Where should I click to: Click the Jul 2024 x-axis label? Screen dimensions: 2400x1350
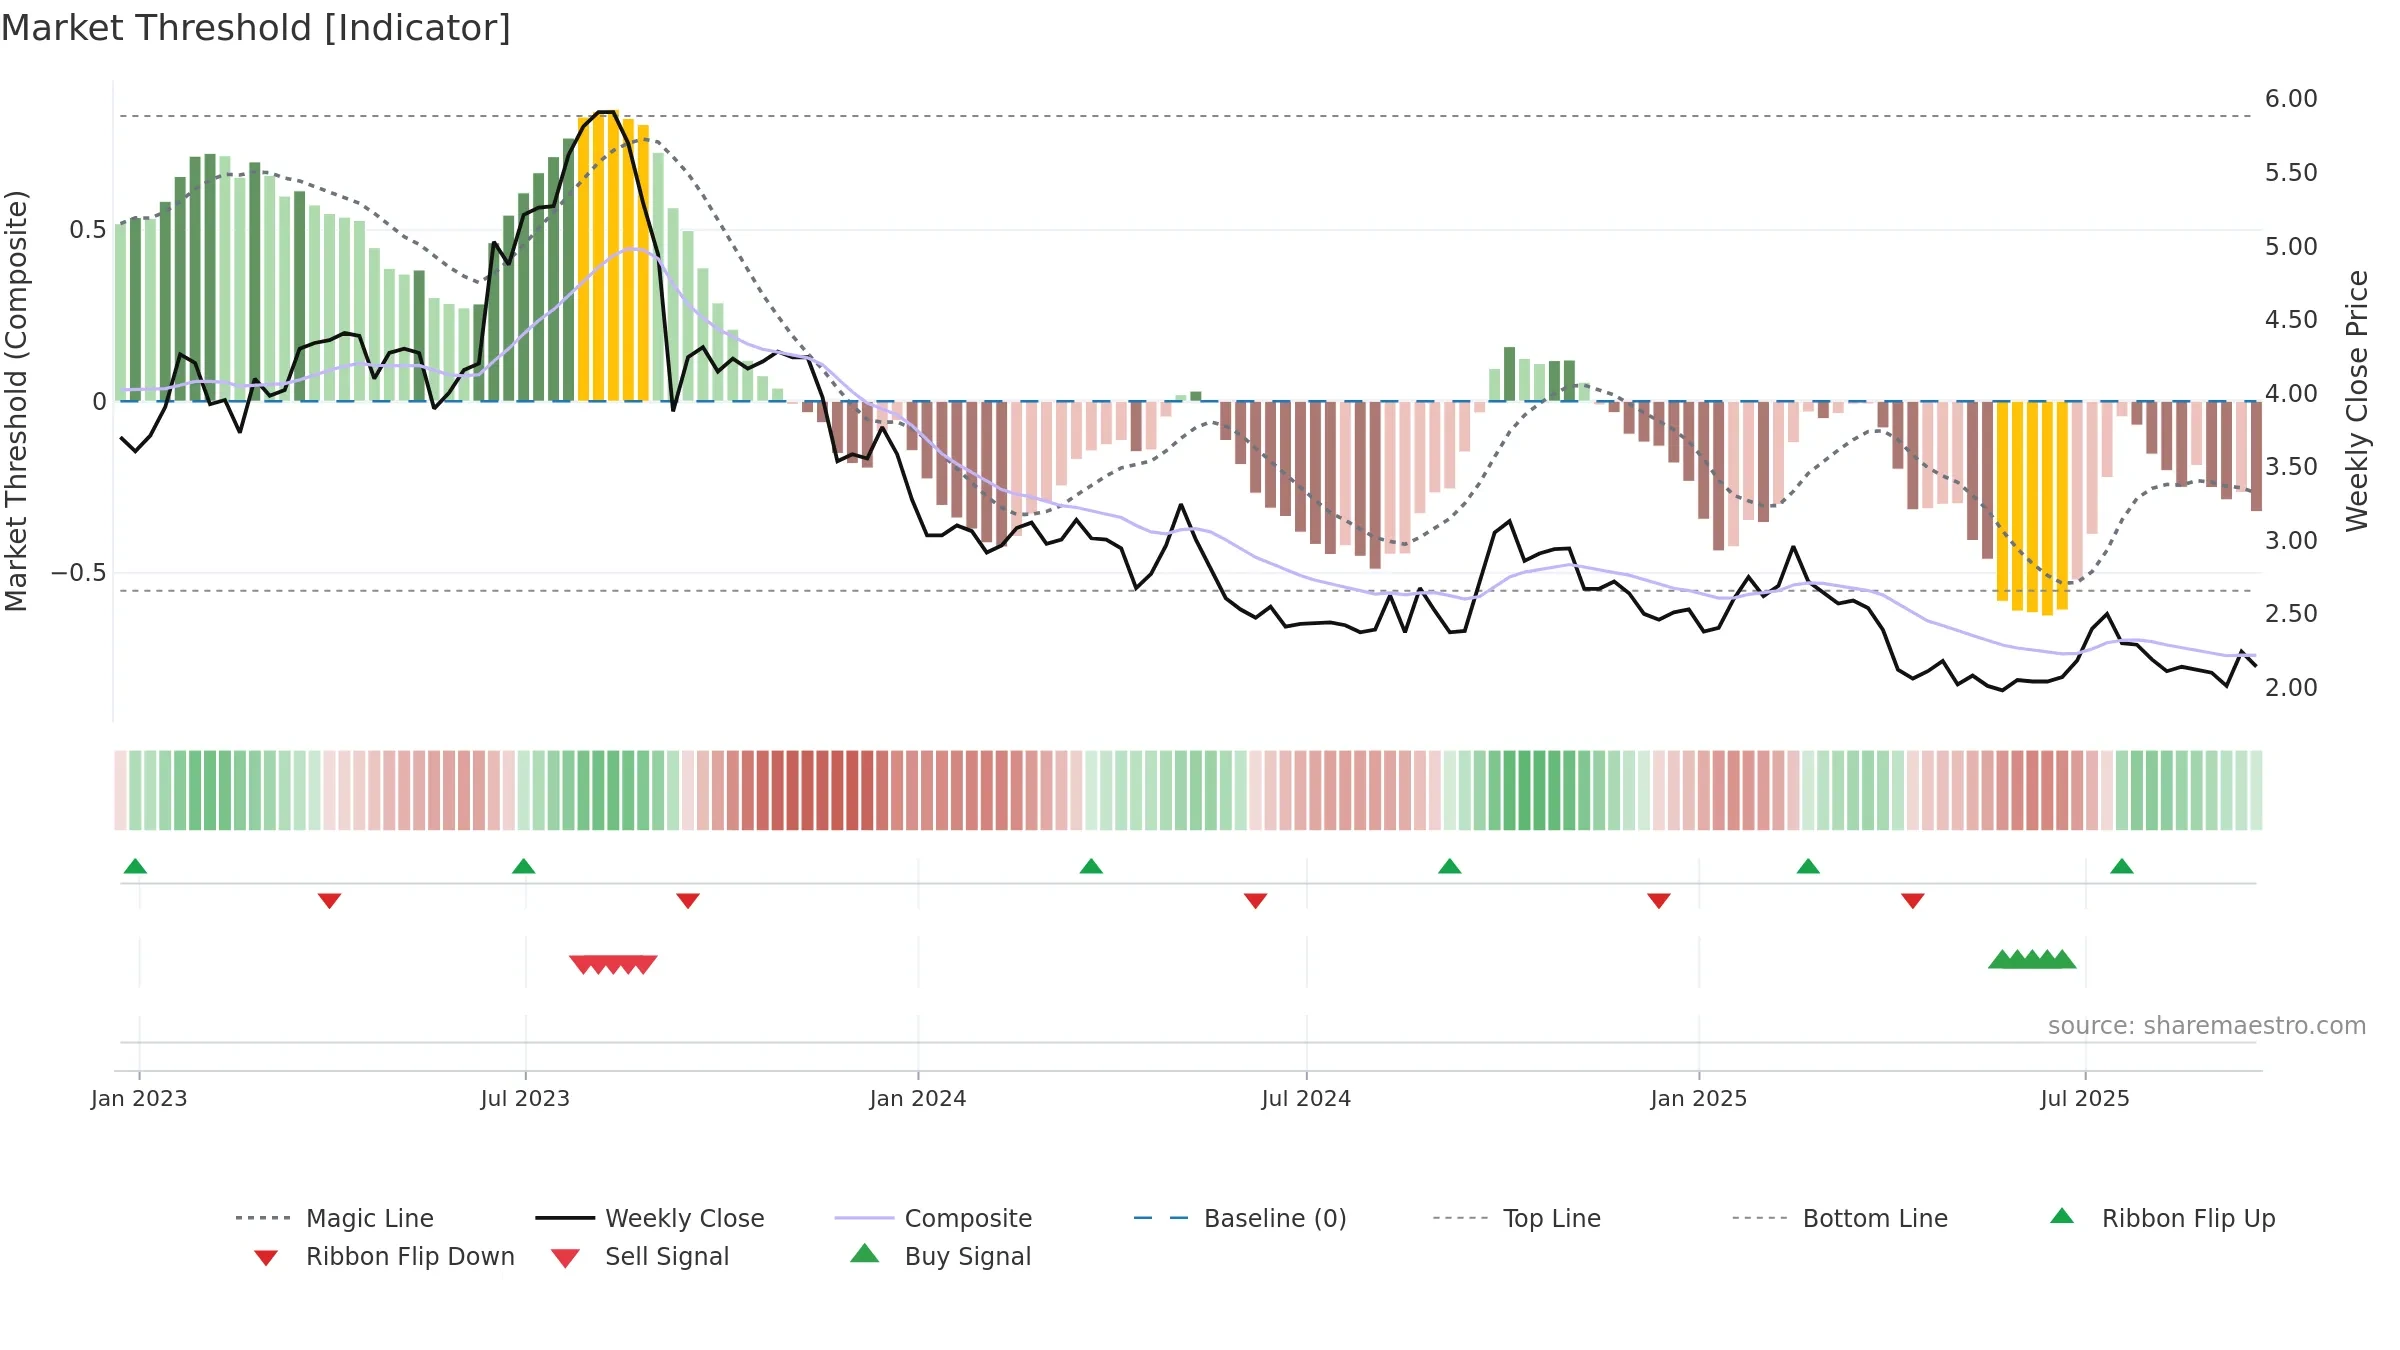[1306, 1098]
